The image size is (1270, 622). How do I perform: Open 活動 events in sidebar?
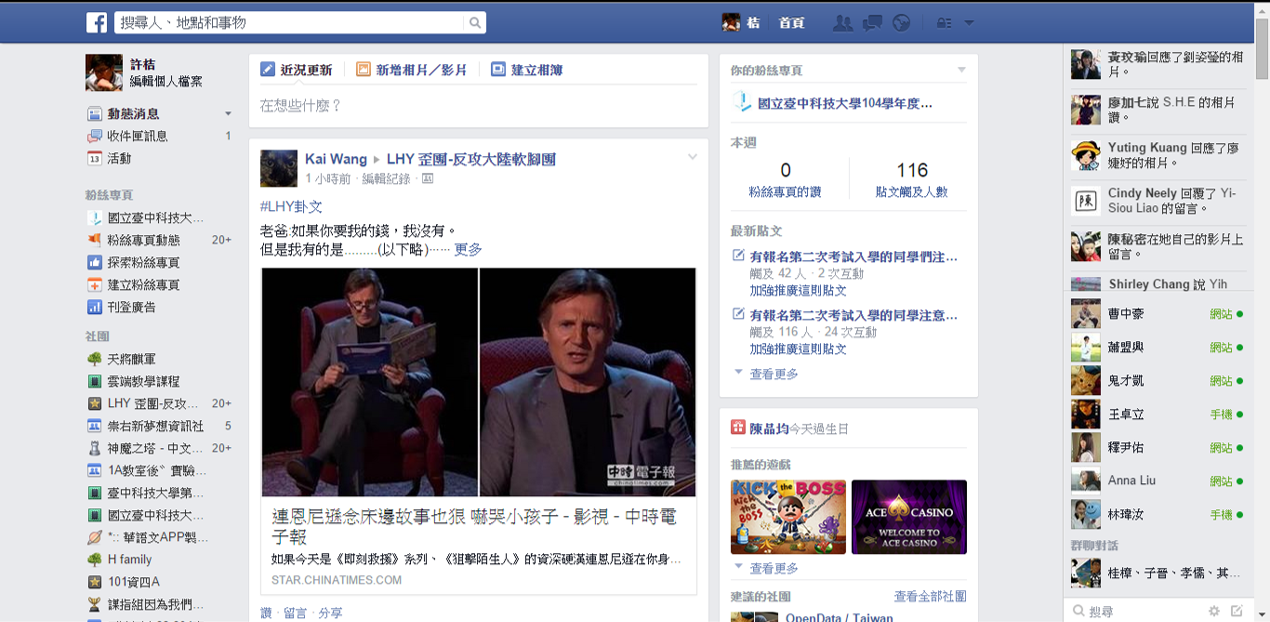pyautogui.click(x=119, y=158)
